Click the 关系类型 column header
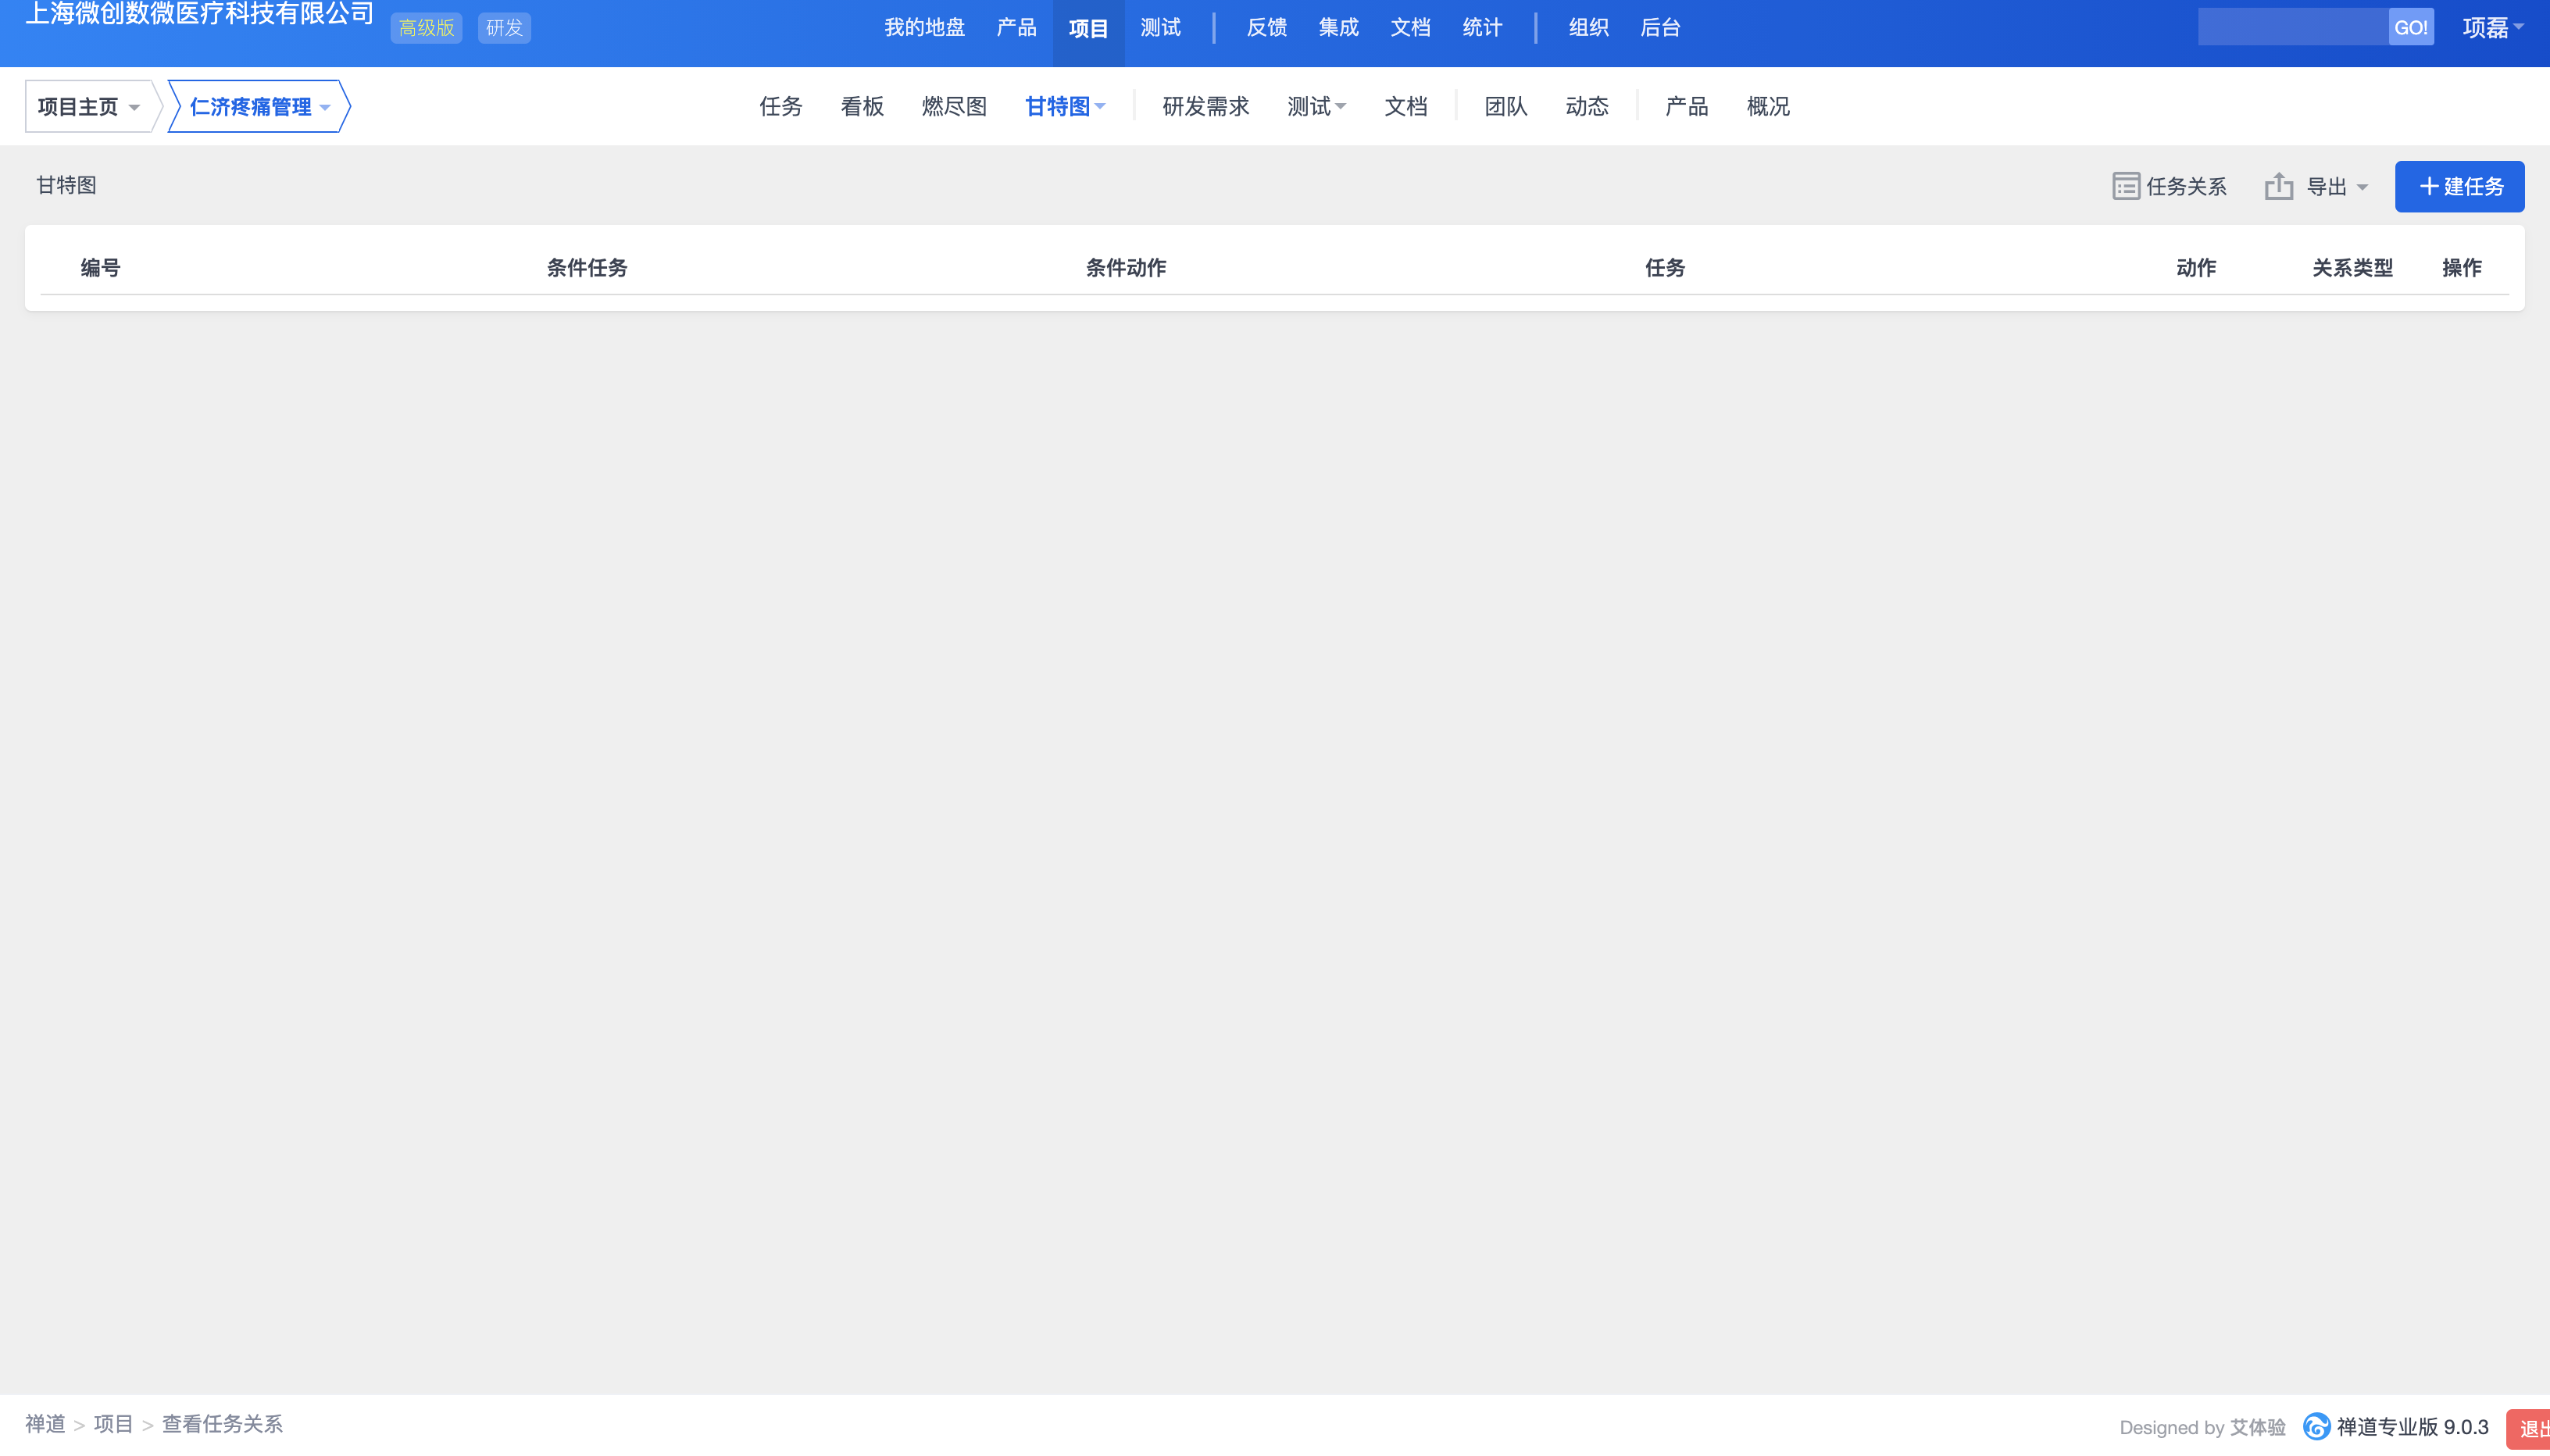 pyautogui.click(x=2352, y=268)
